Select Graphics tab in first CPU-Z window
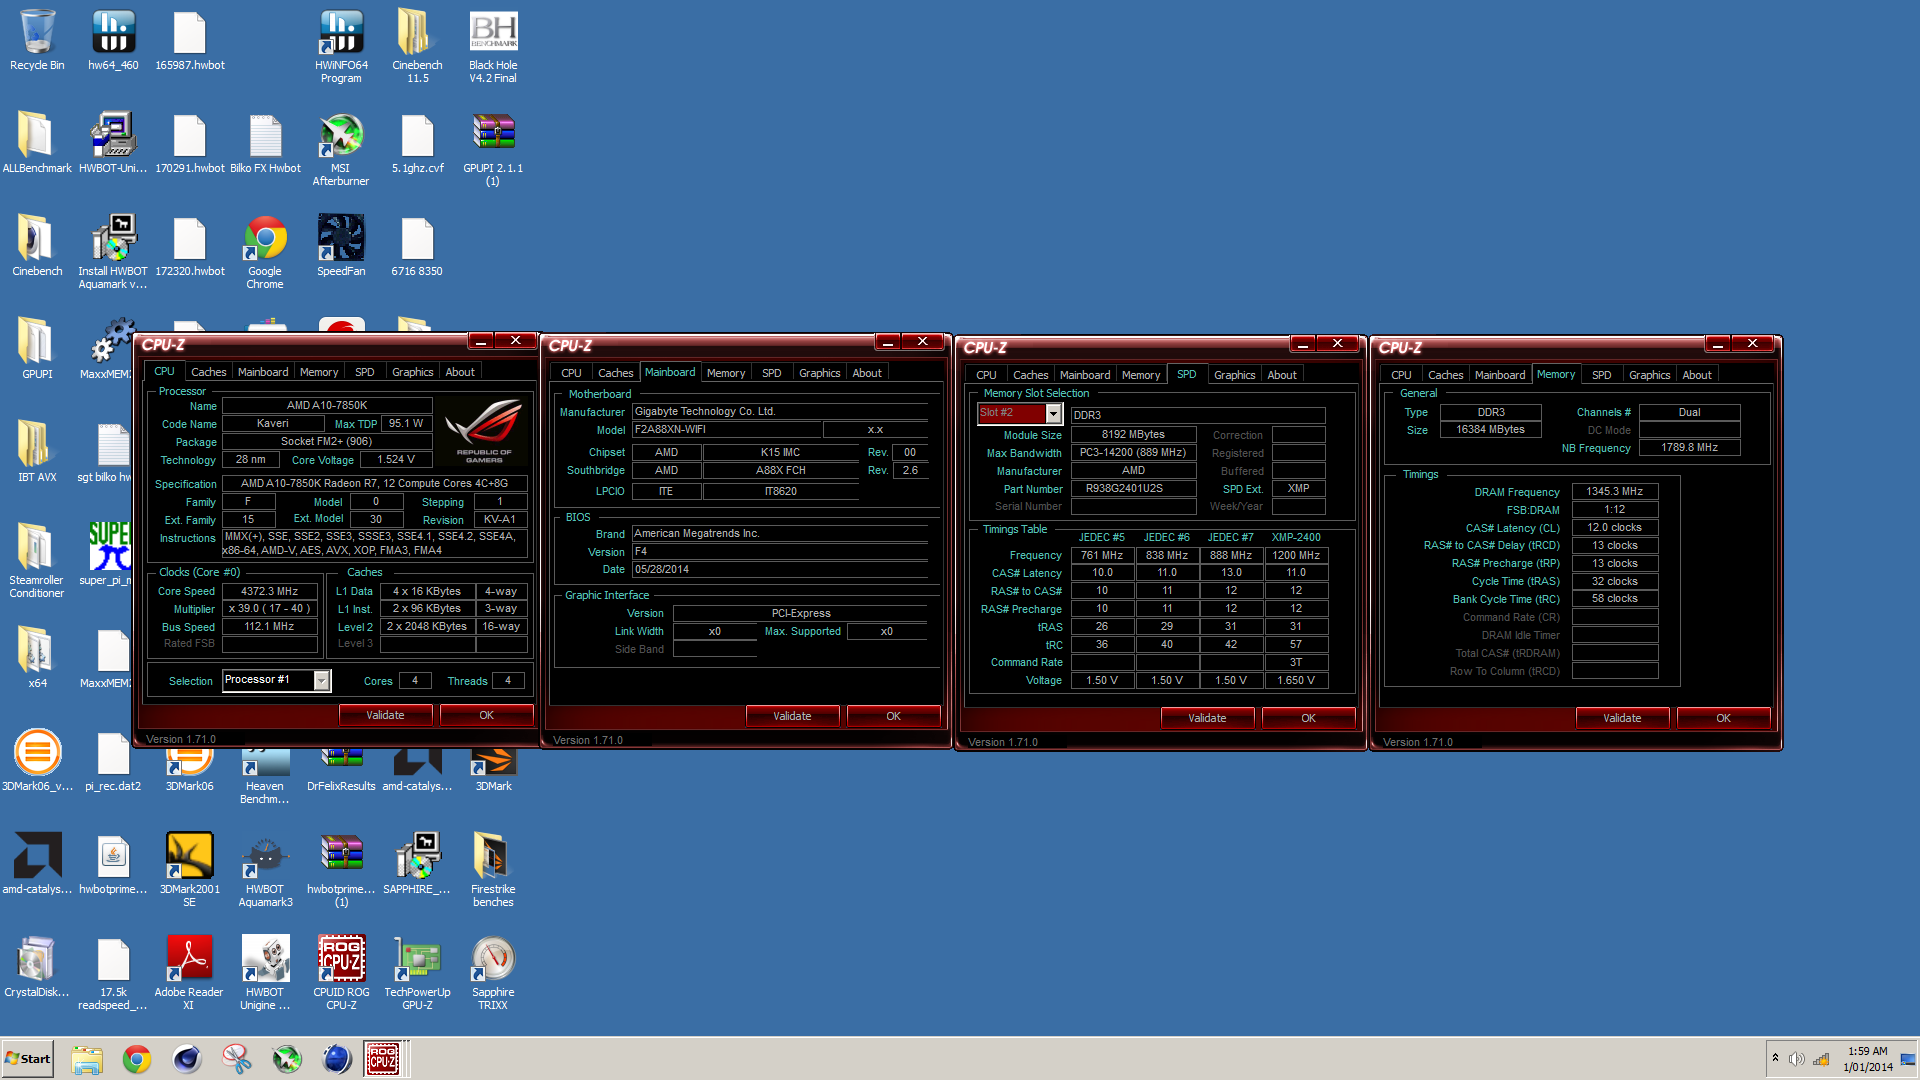This screenshot has width=1920, height=1080. click(412, 372)
